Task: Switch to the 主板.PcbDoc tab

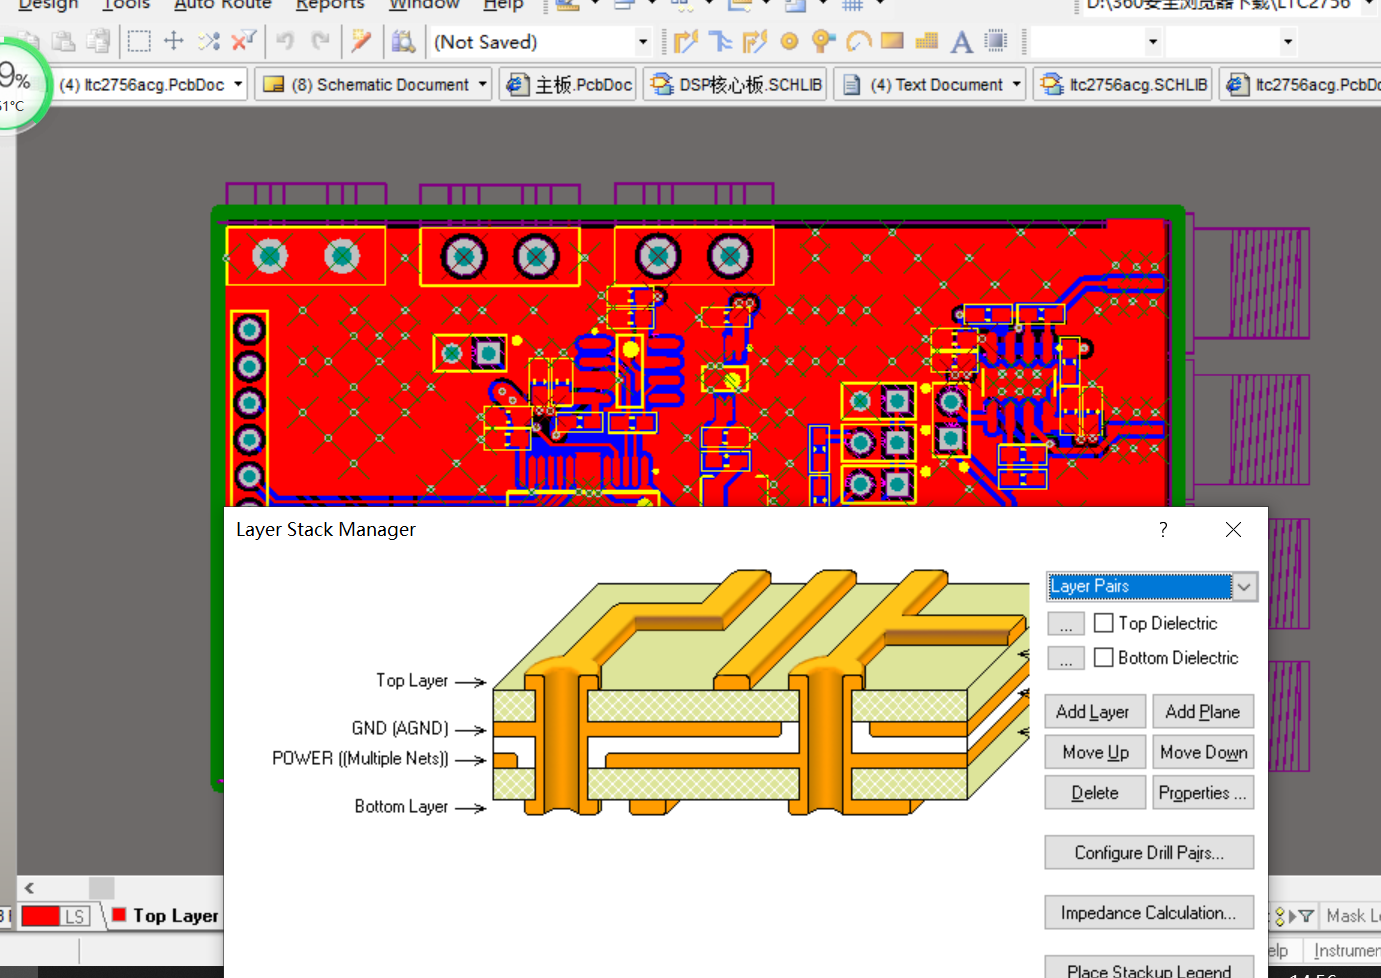Action: [x=569, y=85]
